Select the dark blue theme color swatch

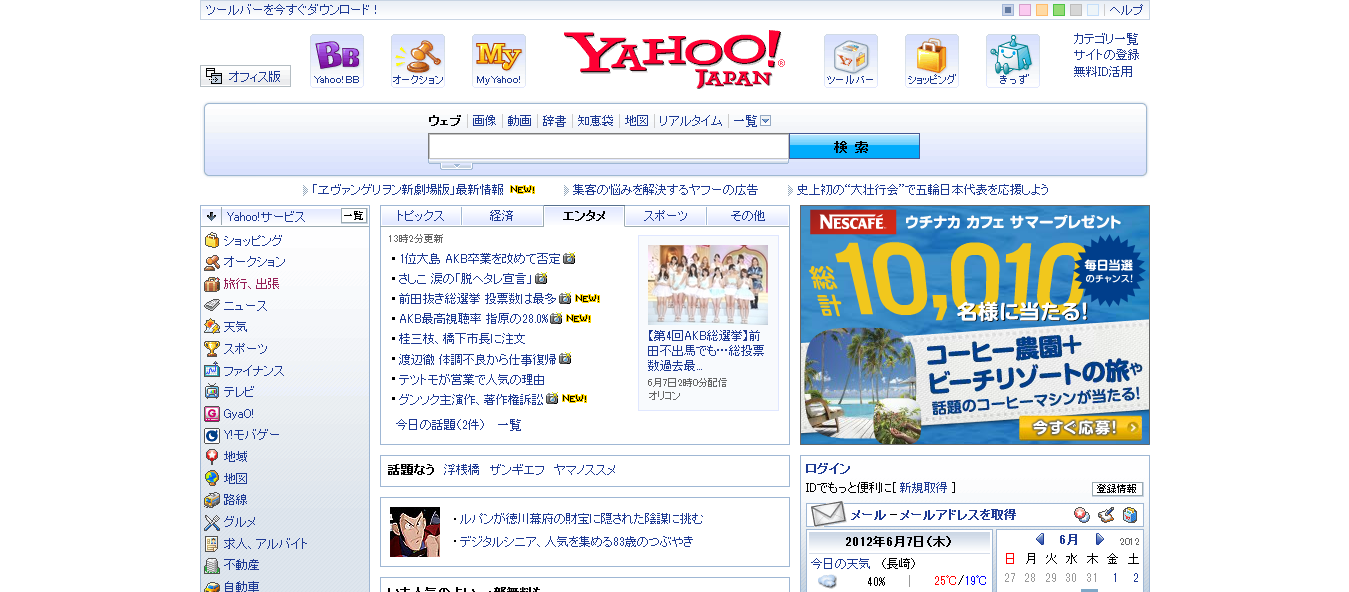tap(1008, 10)
